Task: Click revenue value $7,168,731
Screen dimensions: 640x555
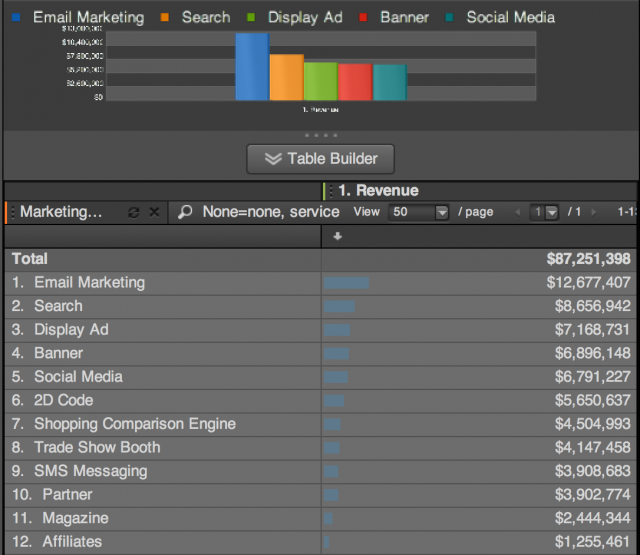Action: coord(593,330)
